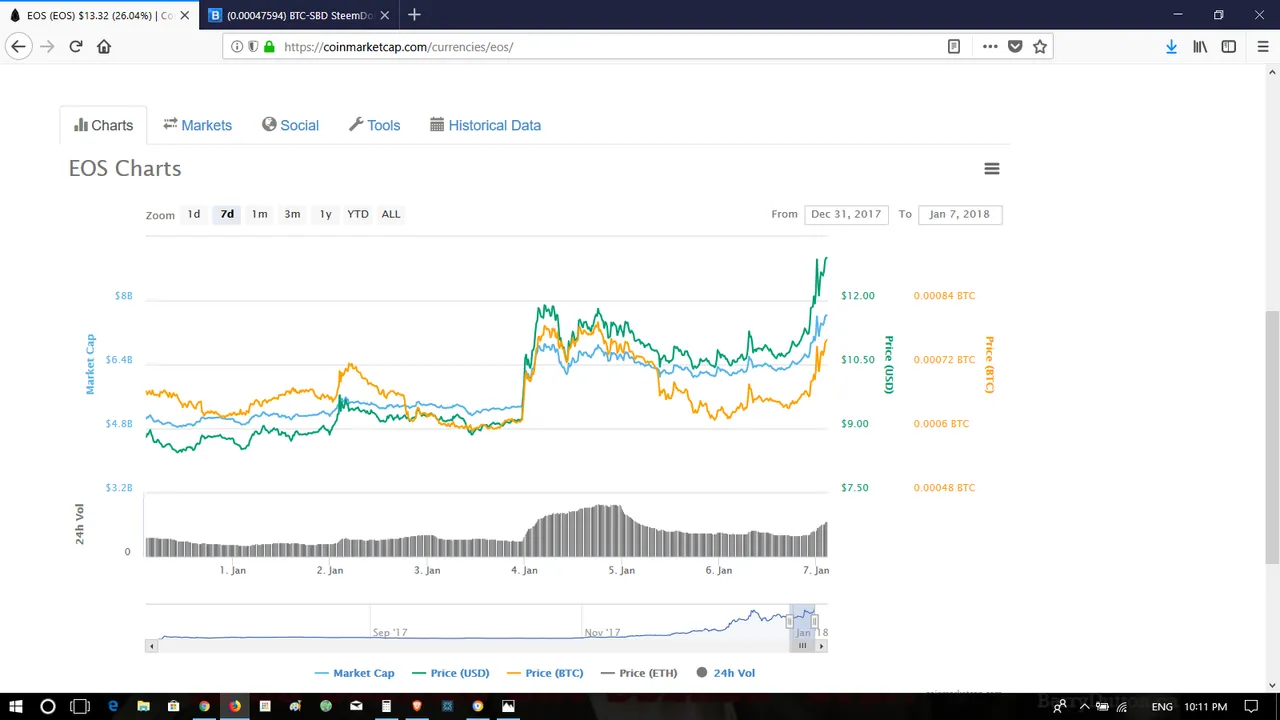Click navigator left scroll arrow under chart
Viewport: 1280px width, 720px height.
tap(152, 646)
